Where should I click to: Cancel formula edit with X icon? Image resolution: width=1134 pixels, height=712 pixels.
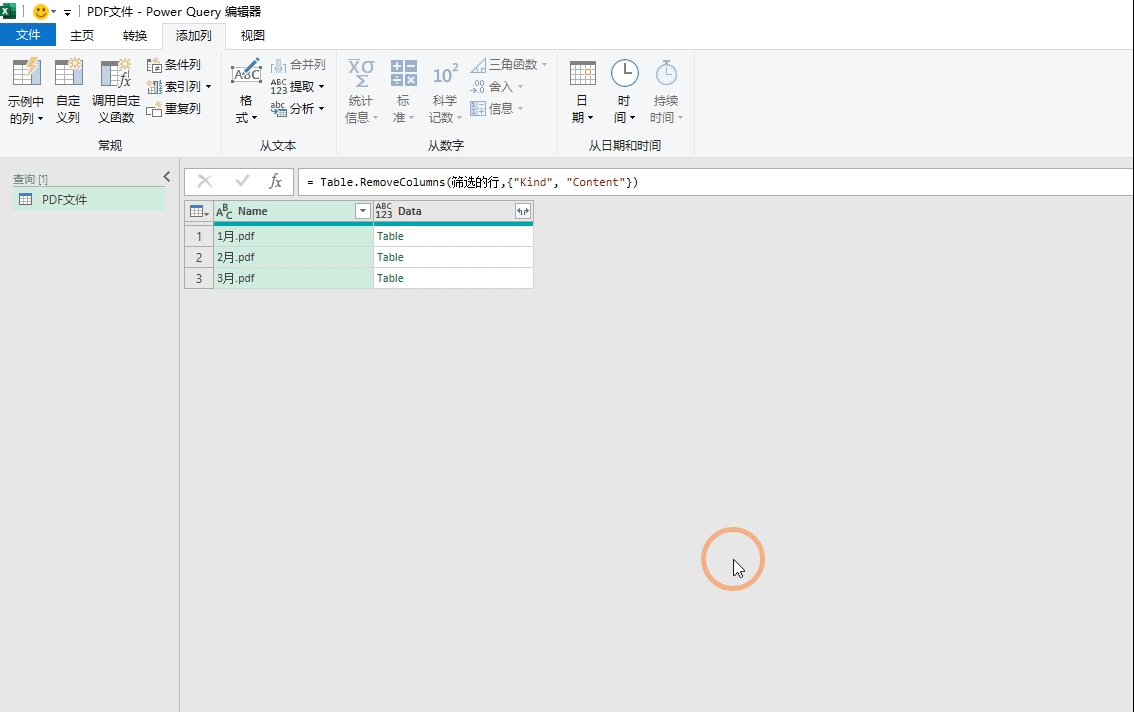point(205,182)
